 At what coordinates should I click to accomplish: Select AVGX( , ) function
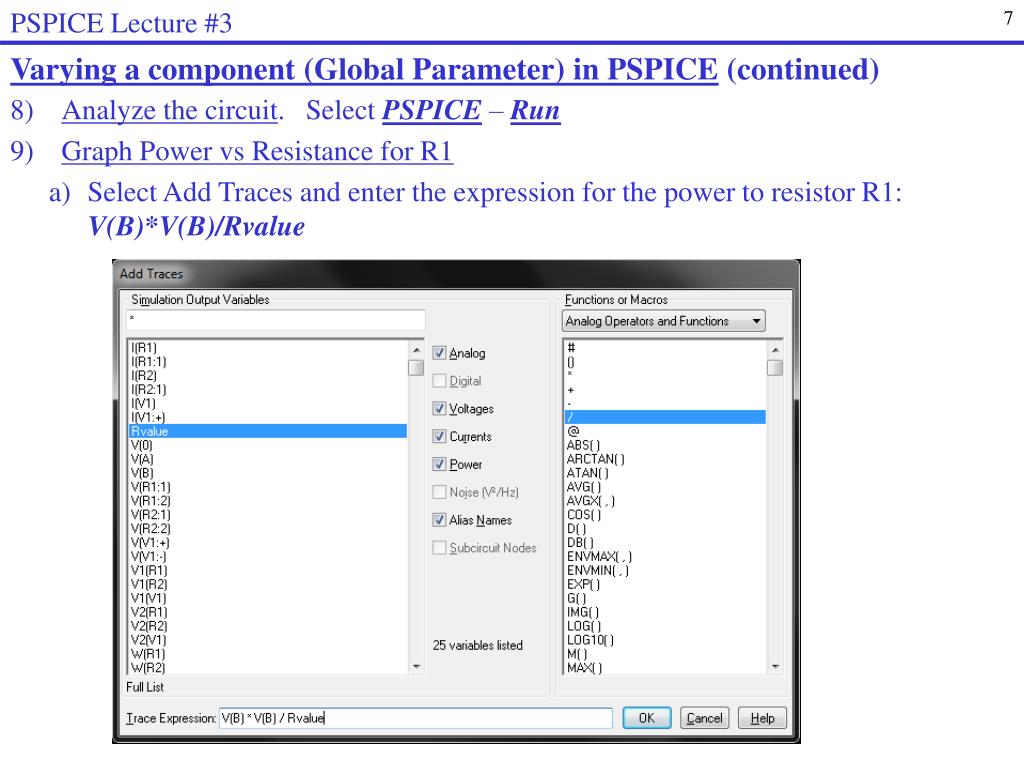(x=591, y=501)
